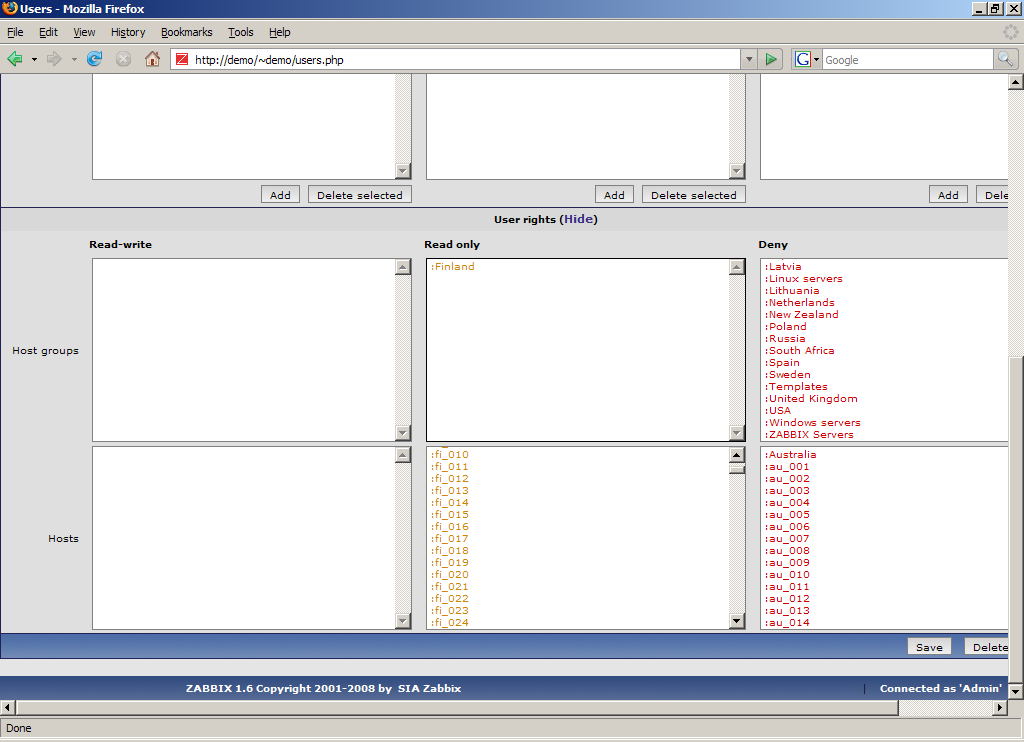The height and width of the screenshot is (742, 1024).
Task: Expand the address bar URL history dropdown
Action: [x=749, y=59]
